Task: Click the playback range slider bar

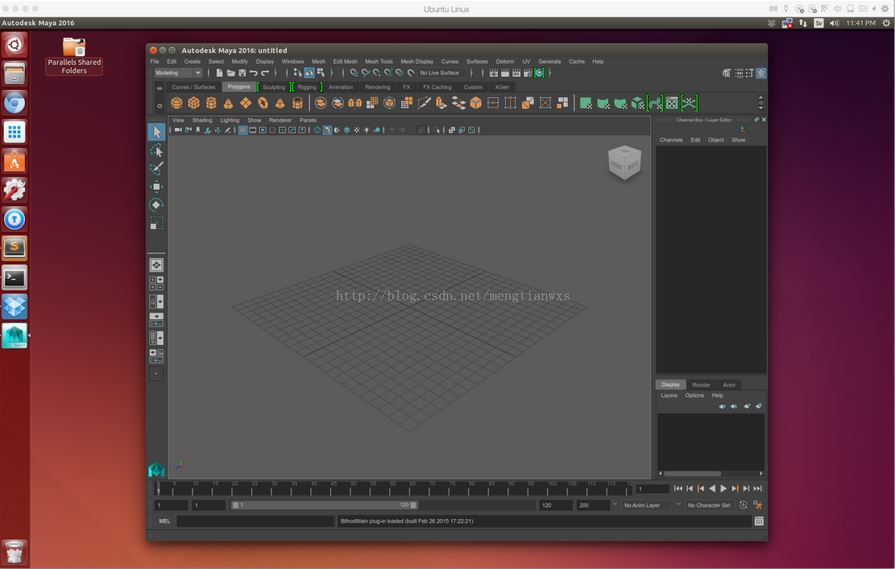Action: pyautogui.click(x=325, y=505)
